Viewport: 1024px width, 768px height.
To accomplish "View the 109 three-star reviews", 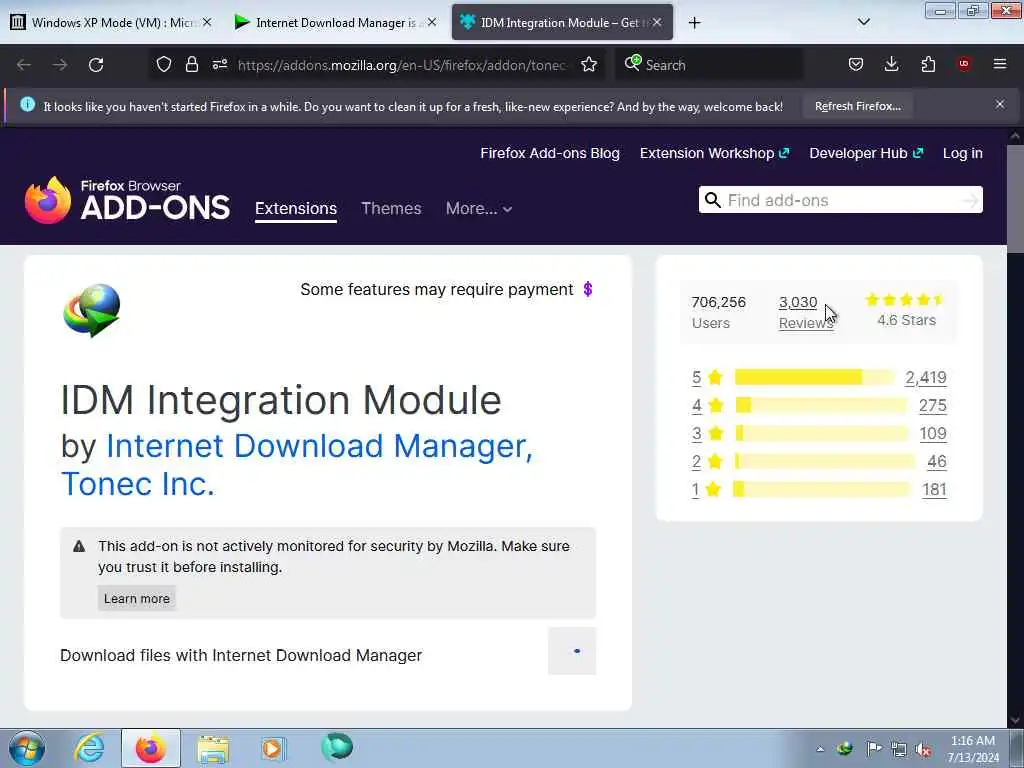I will tap(933, 433).
